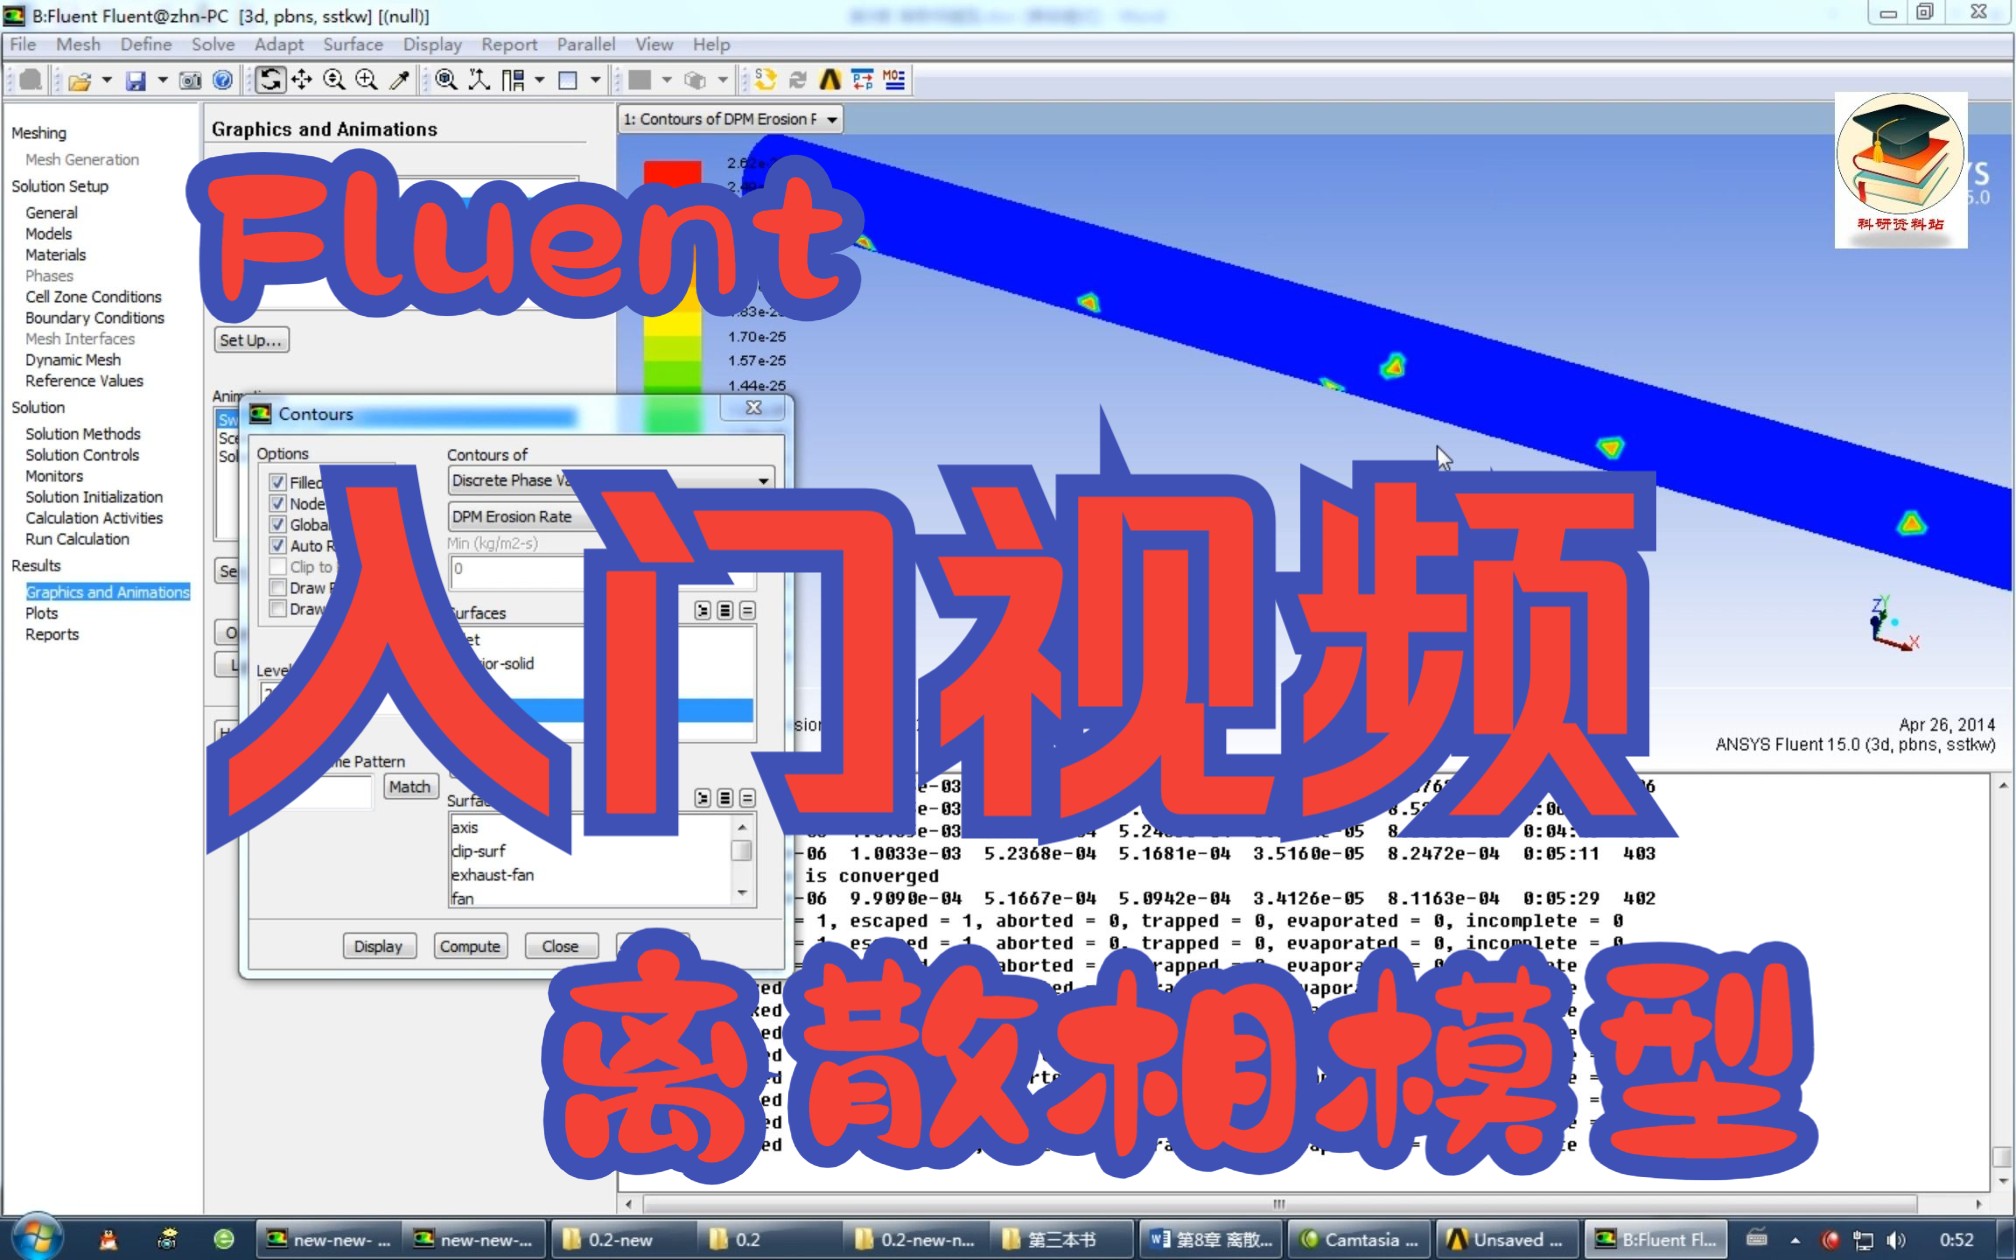Screen dimensions: 2016x1260
Task: Toggle the Node Values checkbox
Action: pos(278,503)
